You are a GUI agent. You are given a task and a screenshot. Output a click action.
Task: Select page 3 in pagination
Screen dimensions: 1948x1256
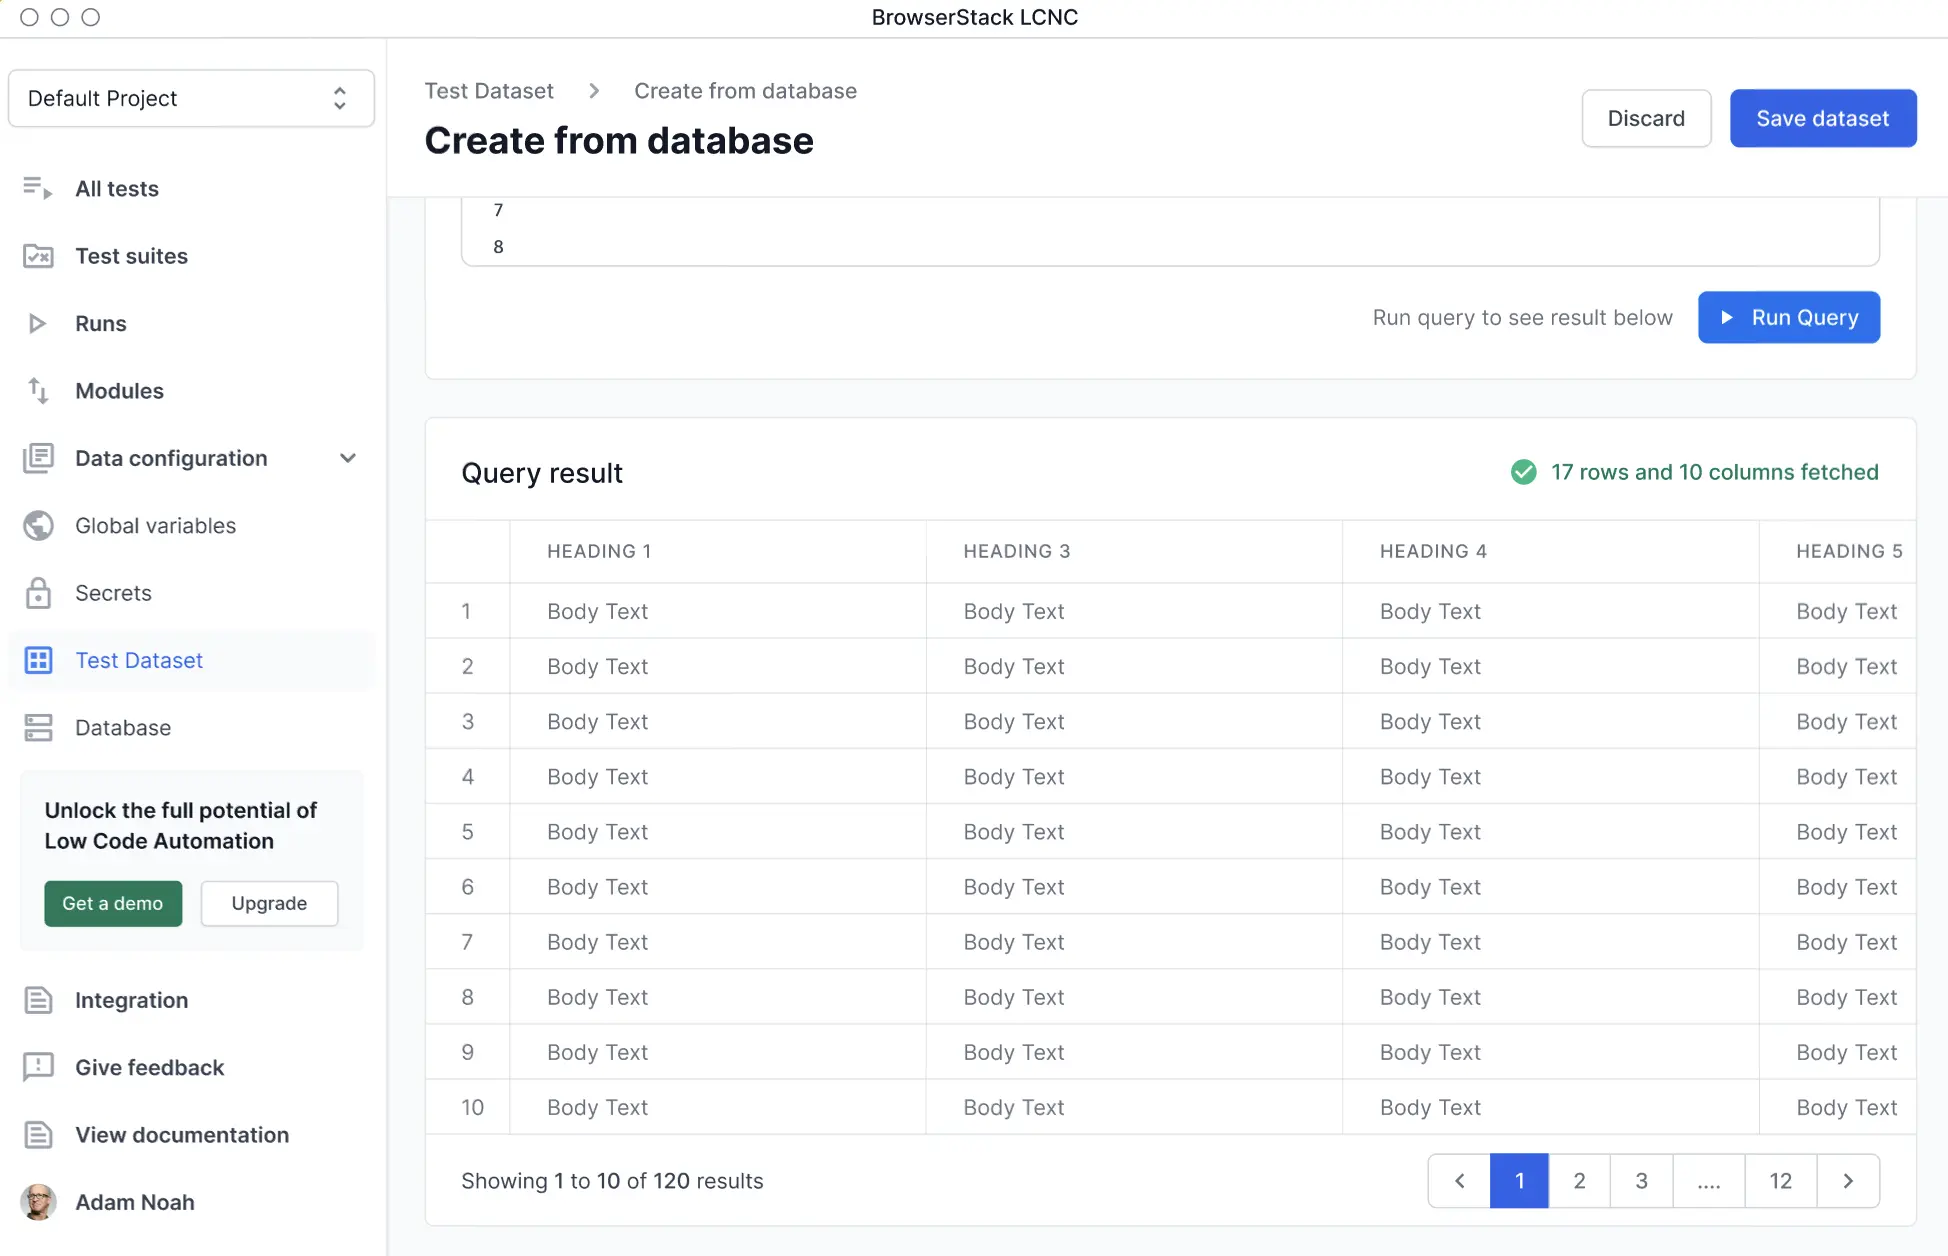(x=1641, y=1181)
